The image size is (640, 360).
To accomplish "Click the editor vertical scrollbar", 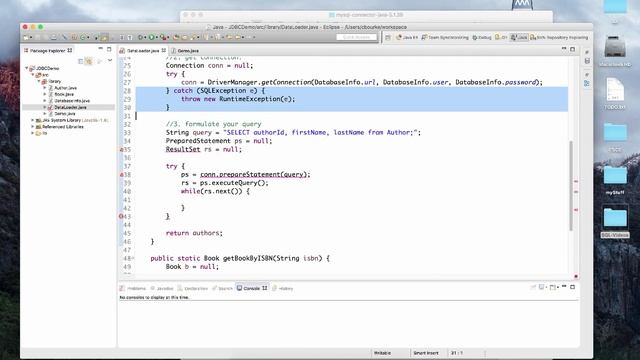I will coord(571,186).
